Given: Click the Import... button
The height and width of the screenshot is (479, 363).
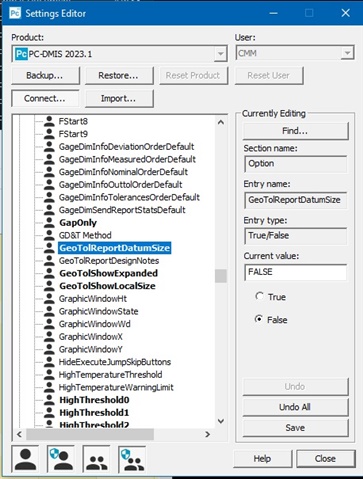Looking at the screenshot, I should tap(119, 98).
